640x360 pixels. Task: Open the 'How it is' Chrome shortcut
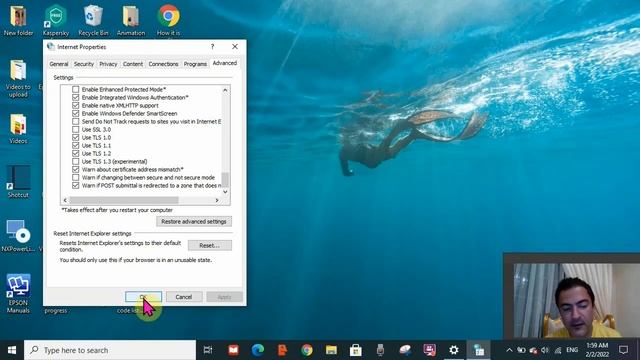click(x=169, y=20)
